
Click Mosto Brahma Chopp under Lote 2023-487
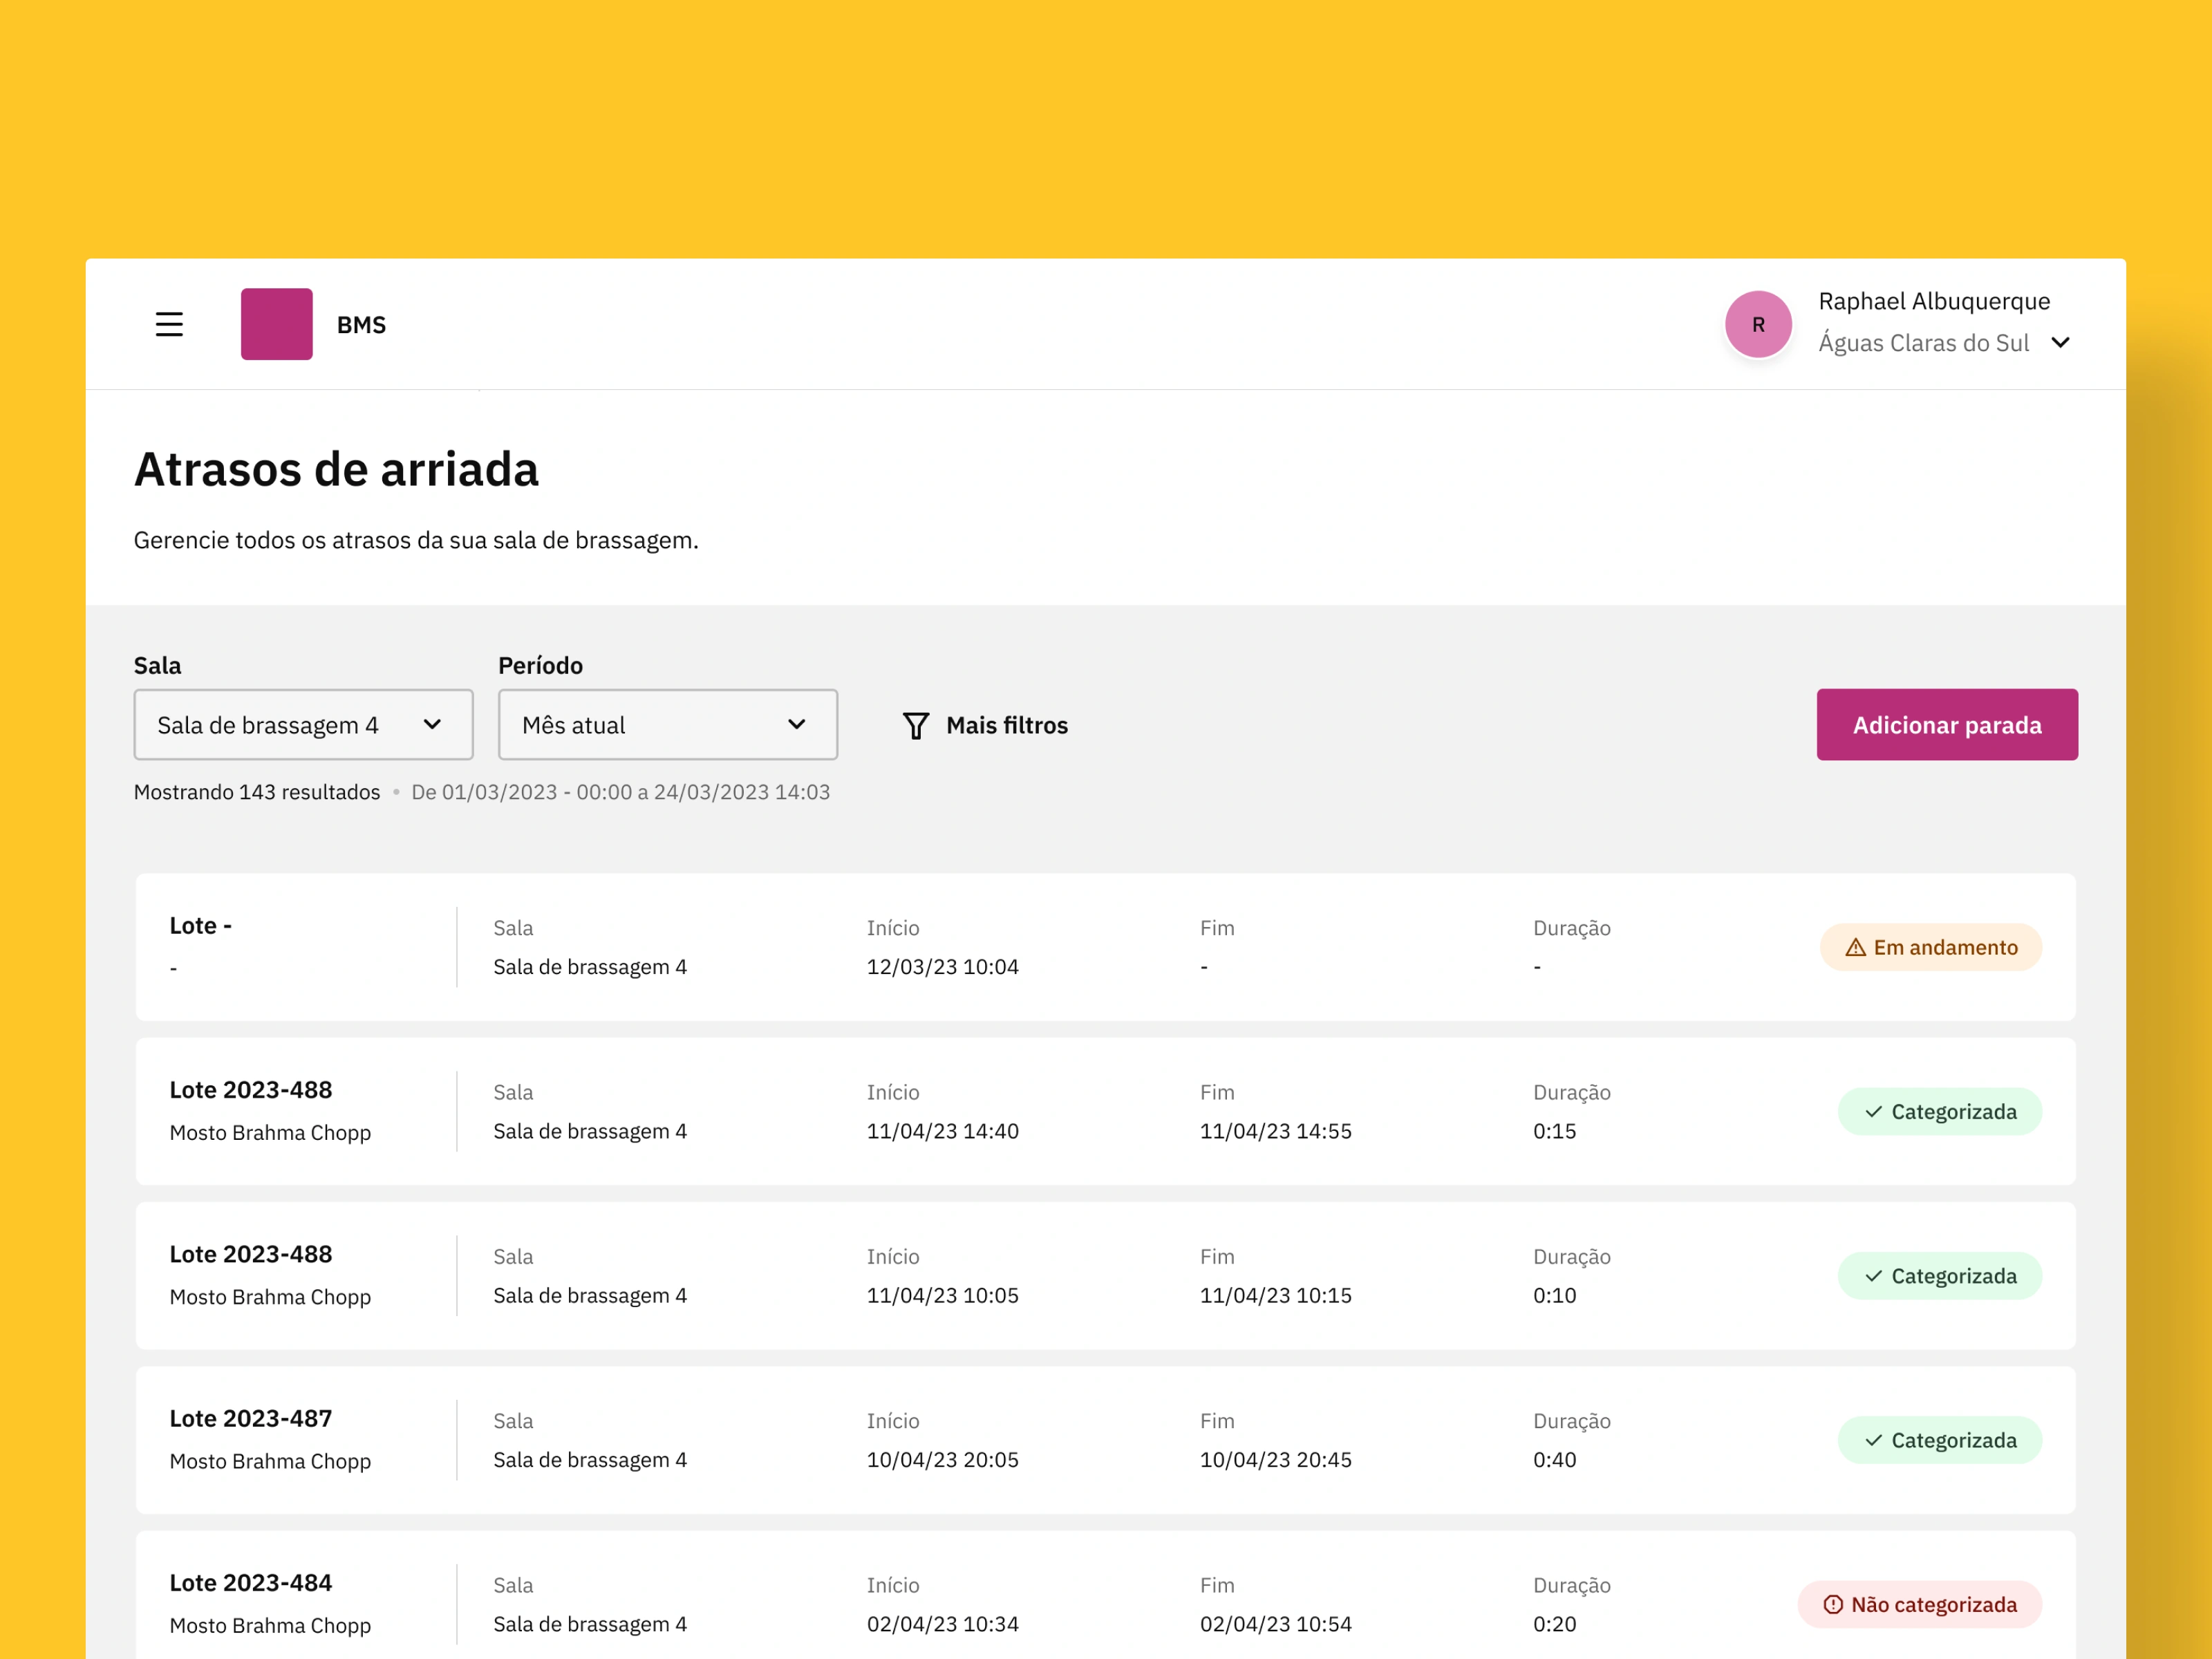point(270,1461)
